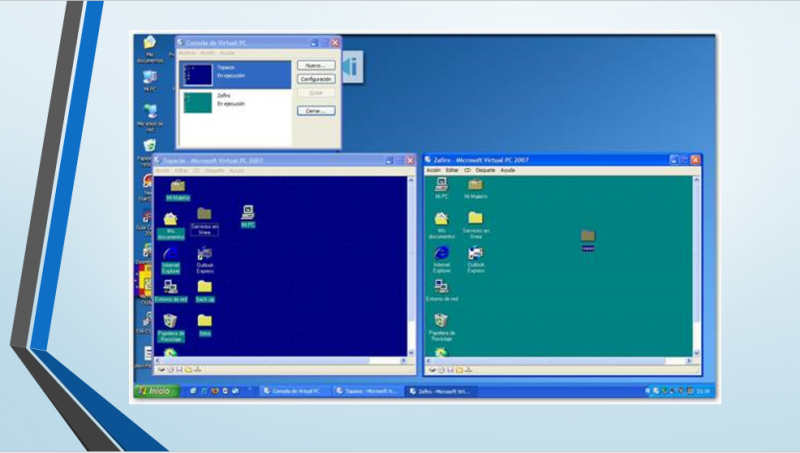Click Papelera de Reciclaje in Topacio desktop
This screenshot has height=453, width=800.
click(x=170, y=328)
